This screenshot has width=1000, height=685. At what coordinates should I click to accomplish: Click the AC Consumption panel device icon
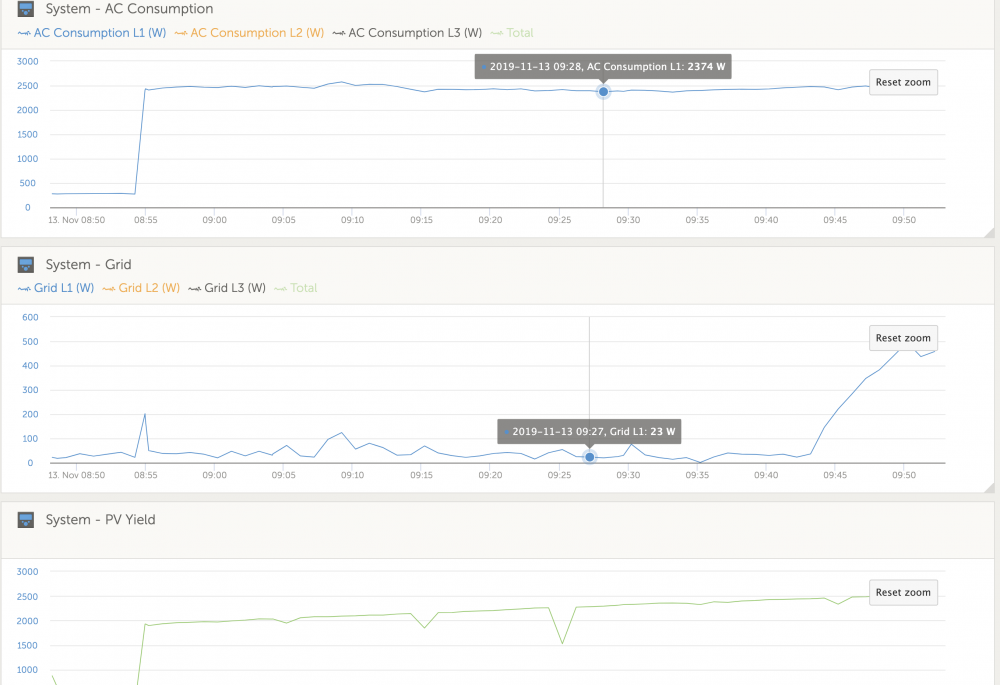click(26, 9)
